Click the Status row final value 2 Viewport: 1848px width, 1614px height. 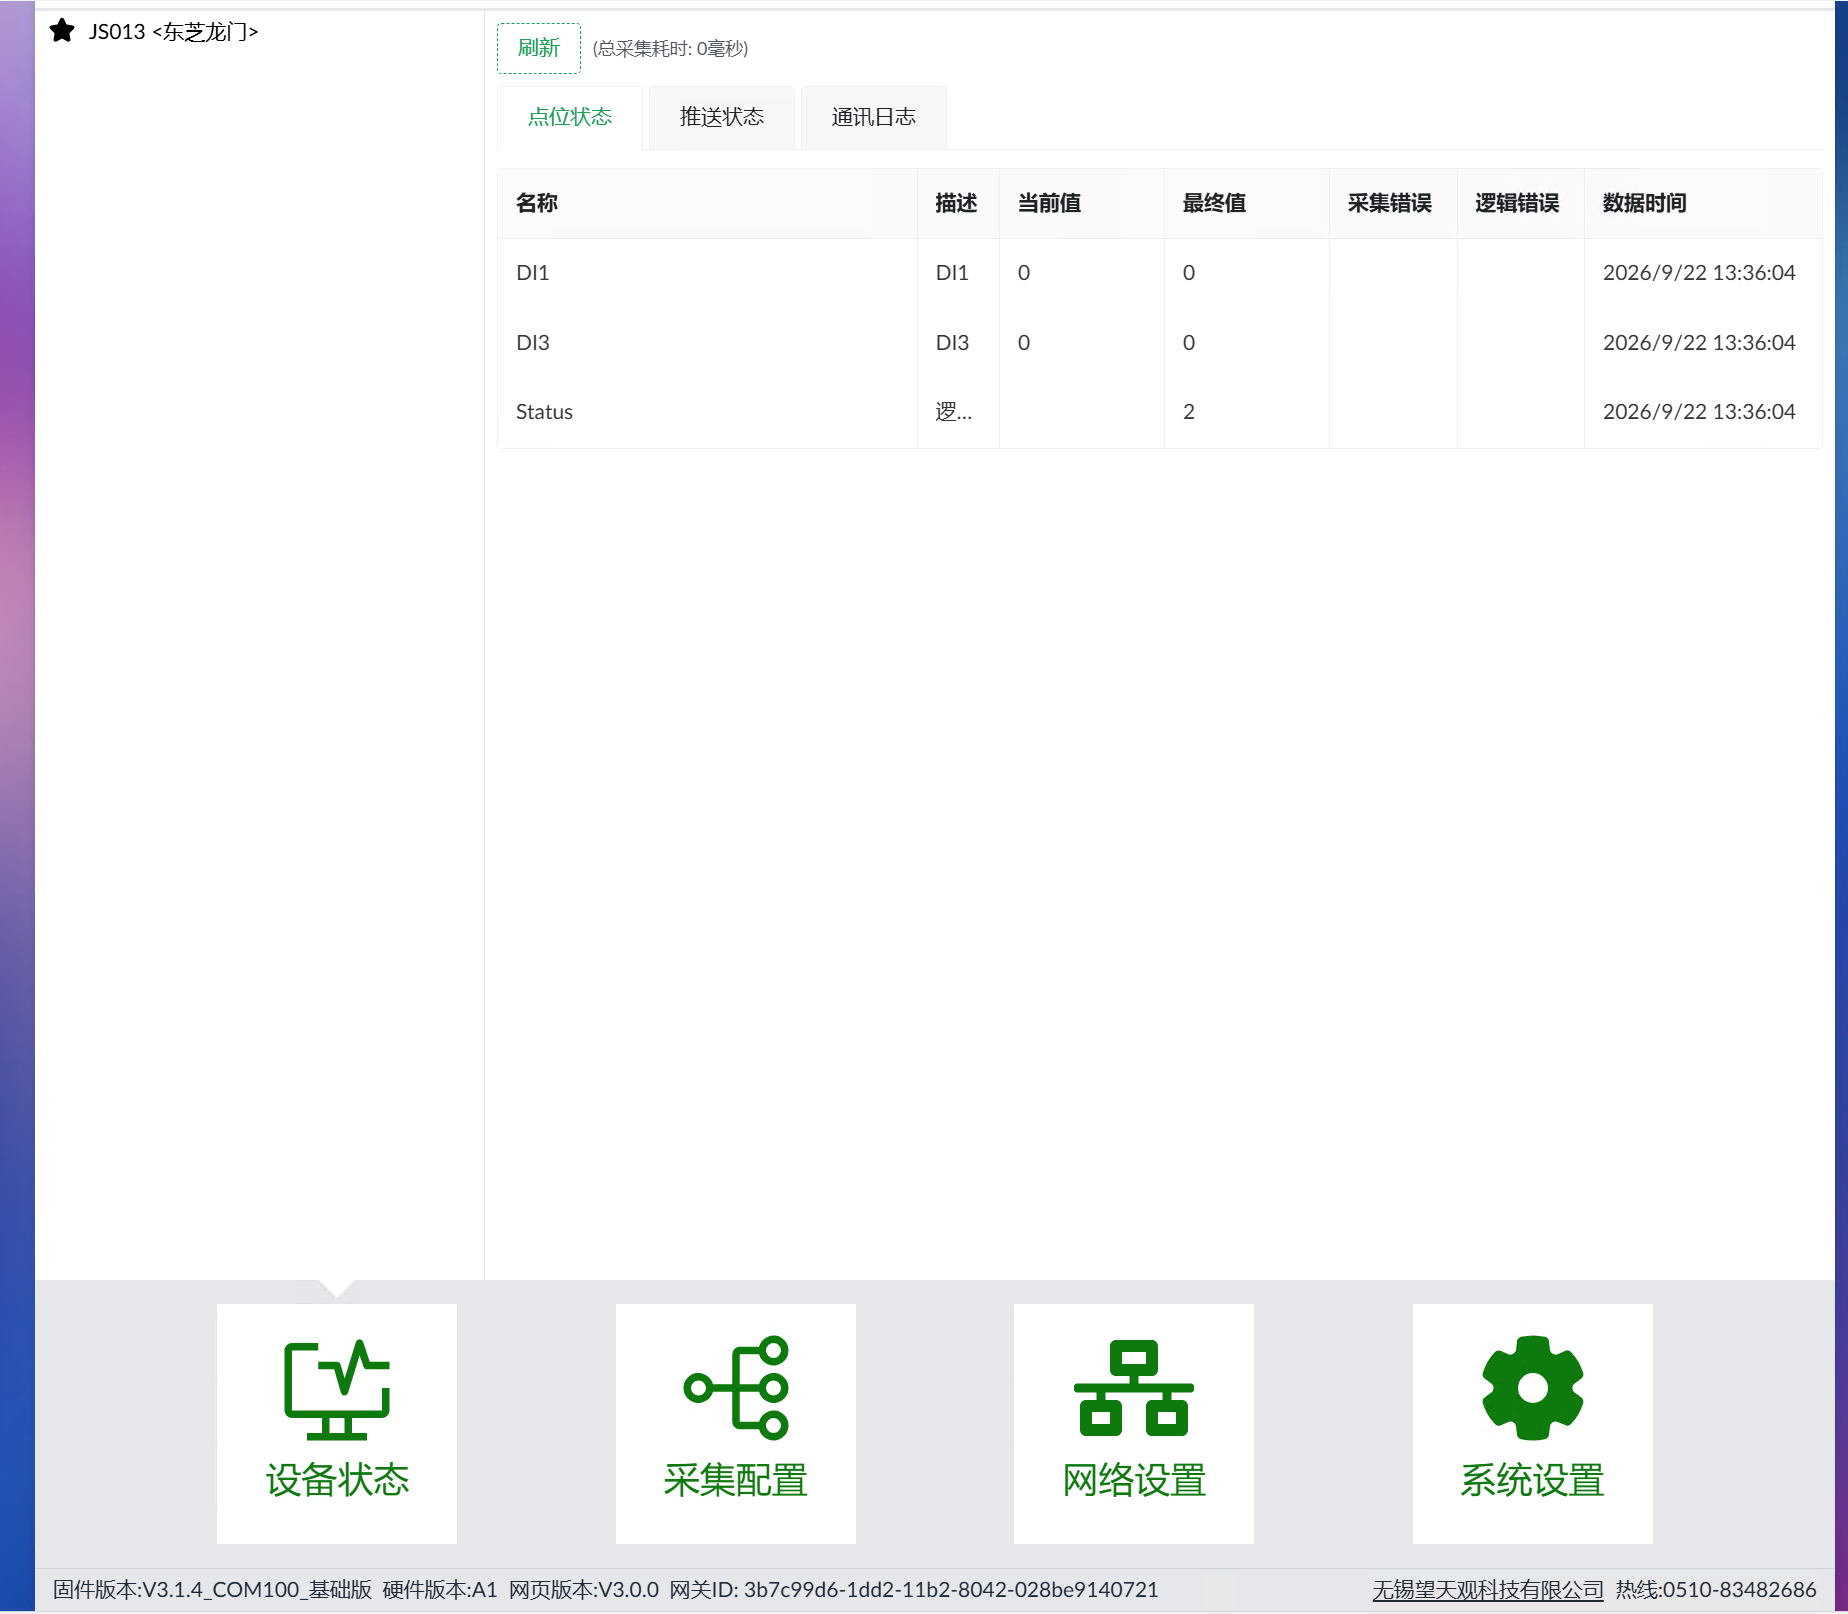(x=1189, y=412)
